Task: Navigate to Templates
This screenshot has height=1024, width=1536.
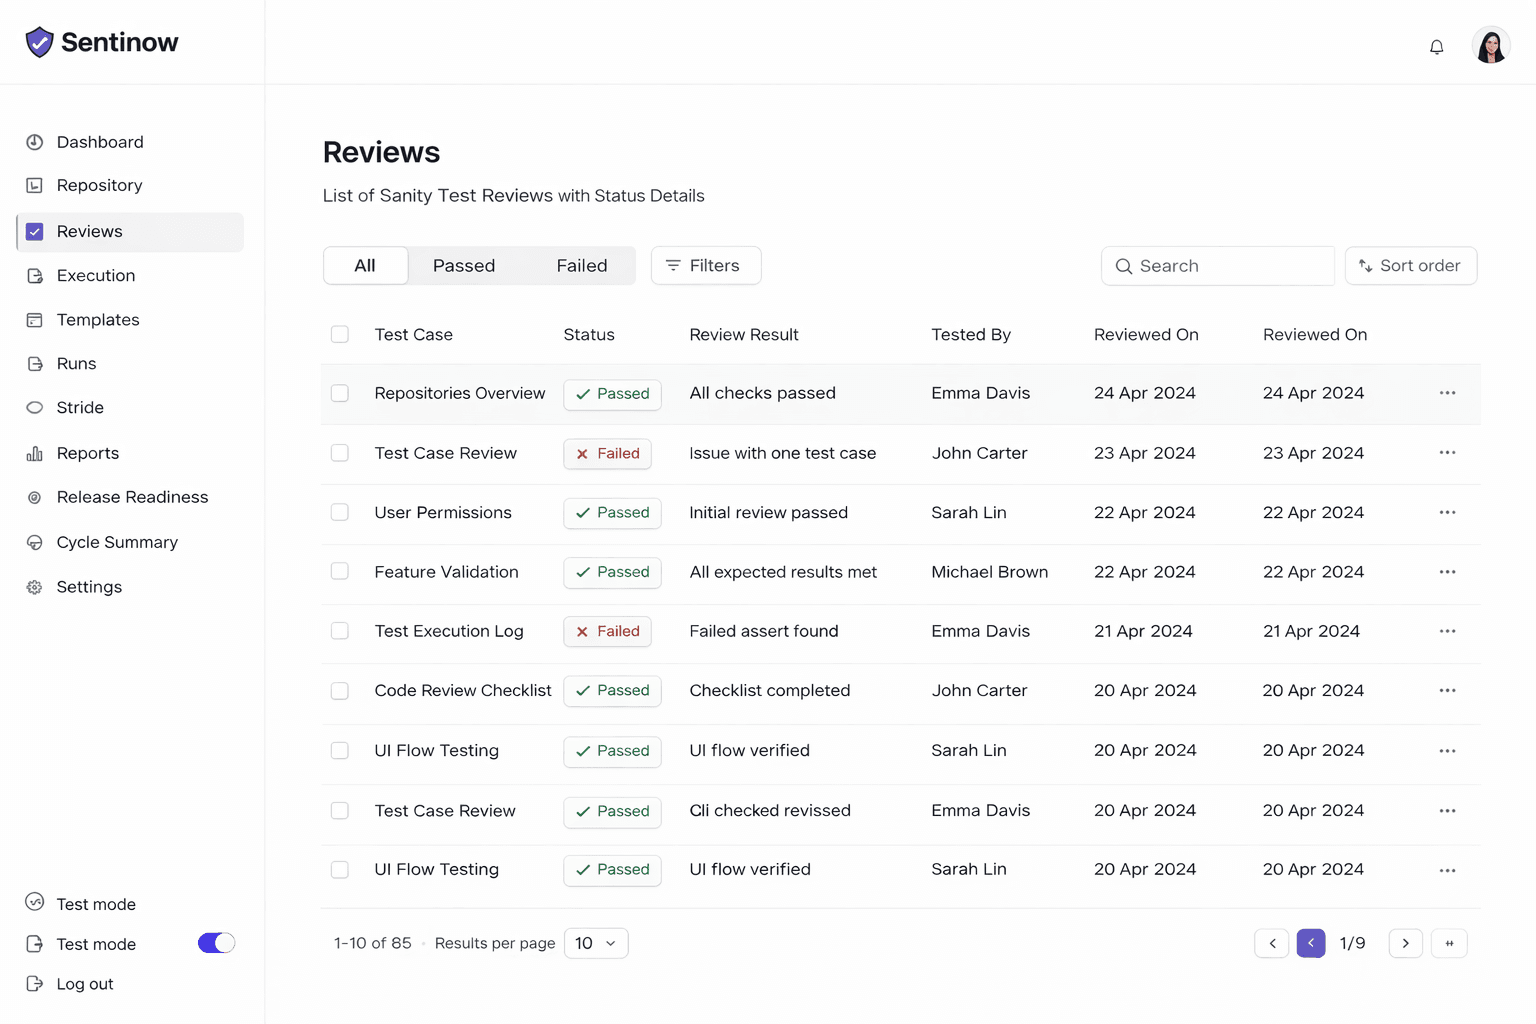Action: (x=97, y=319)
